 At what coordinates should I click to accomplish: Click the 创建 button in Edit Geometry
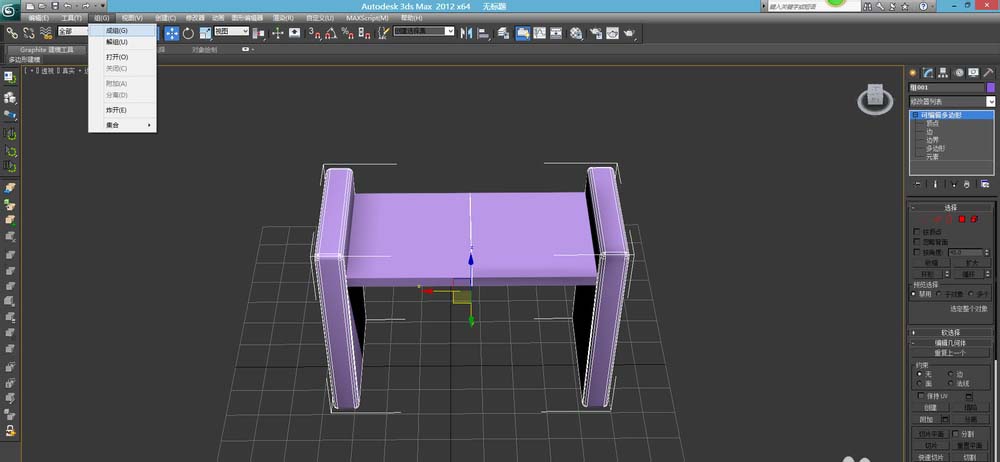930,408
